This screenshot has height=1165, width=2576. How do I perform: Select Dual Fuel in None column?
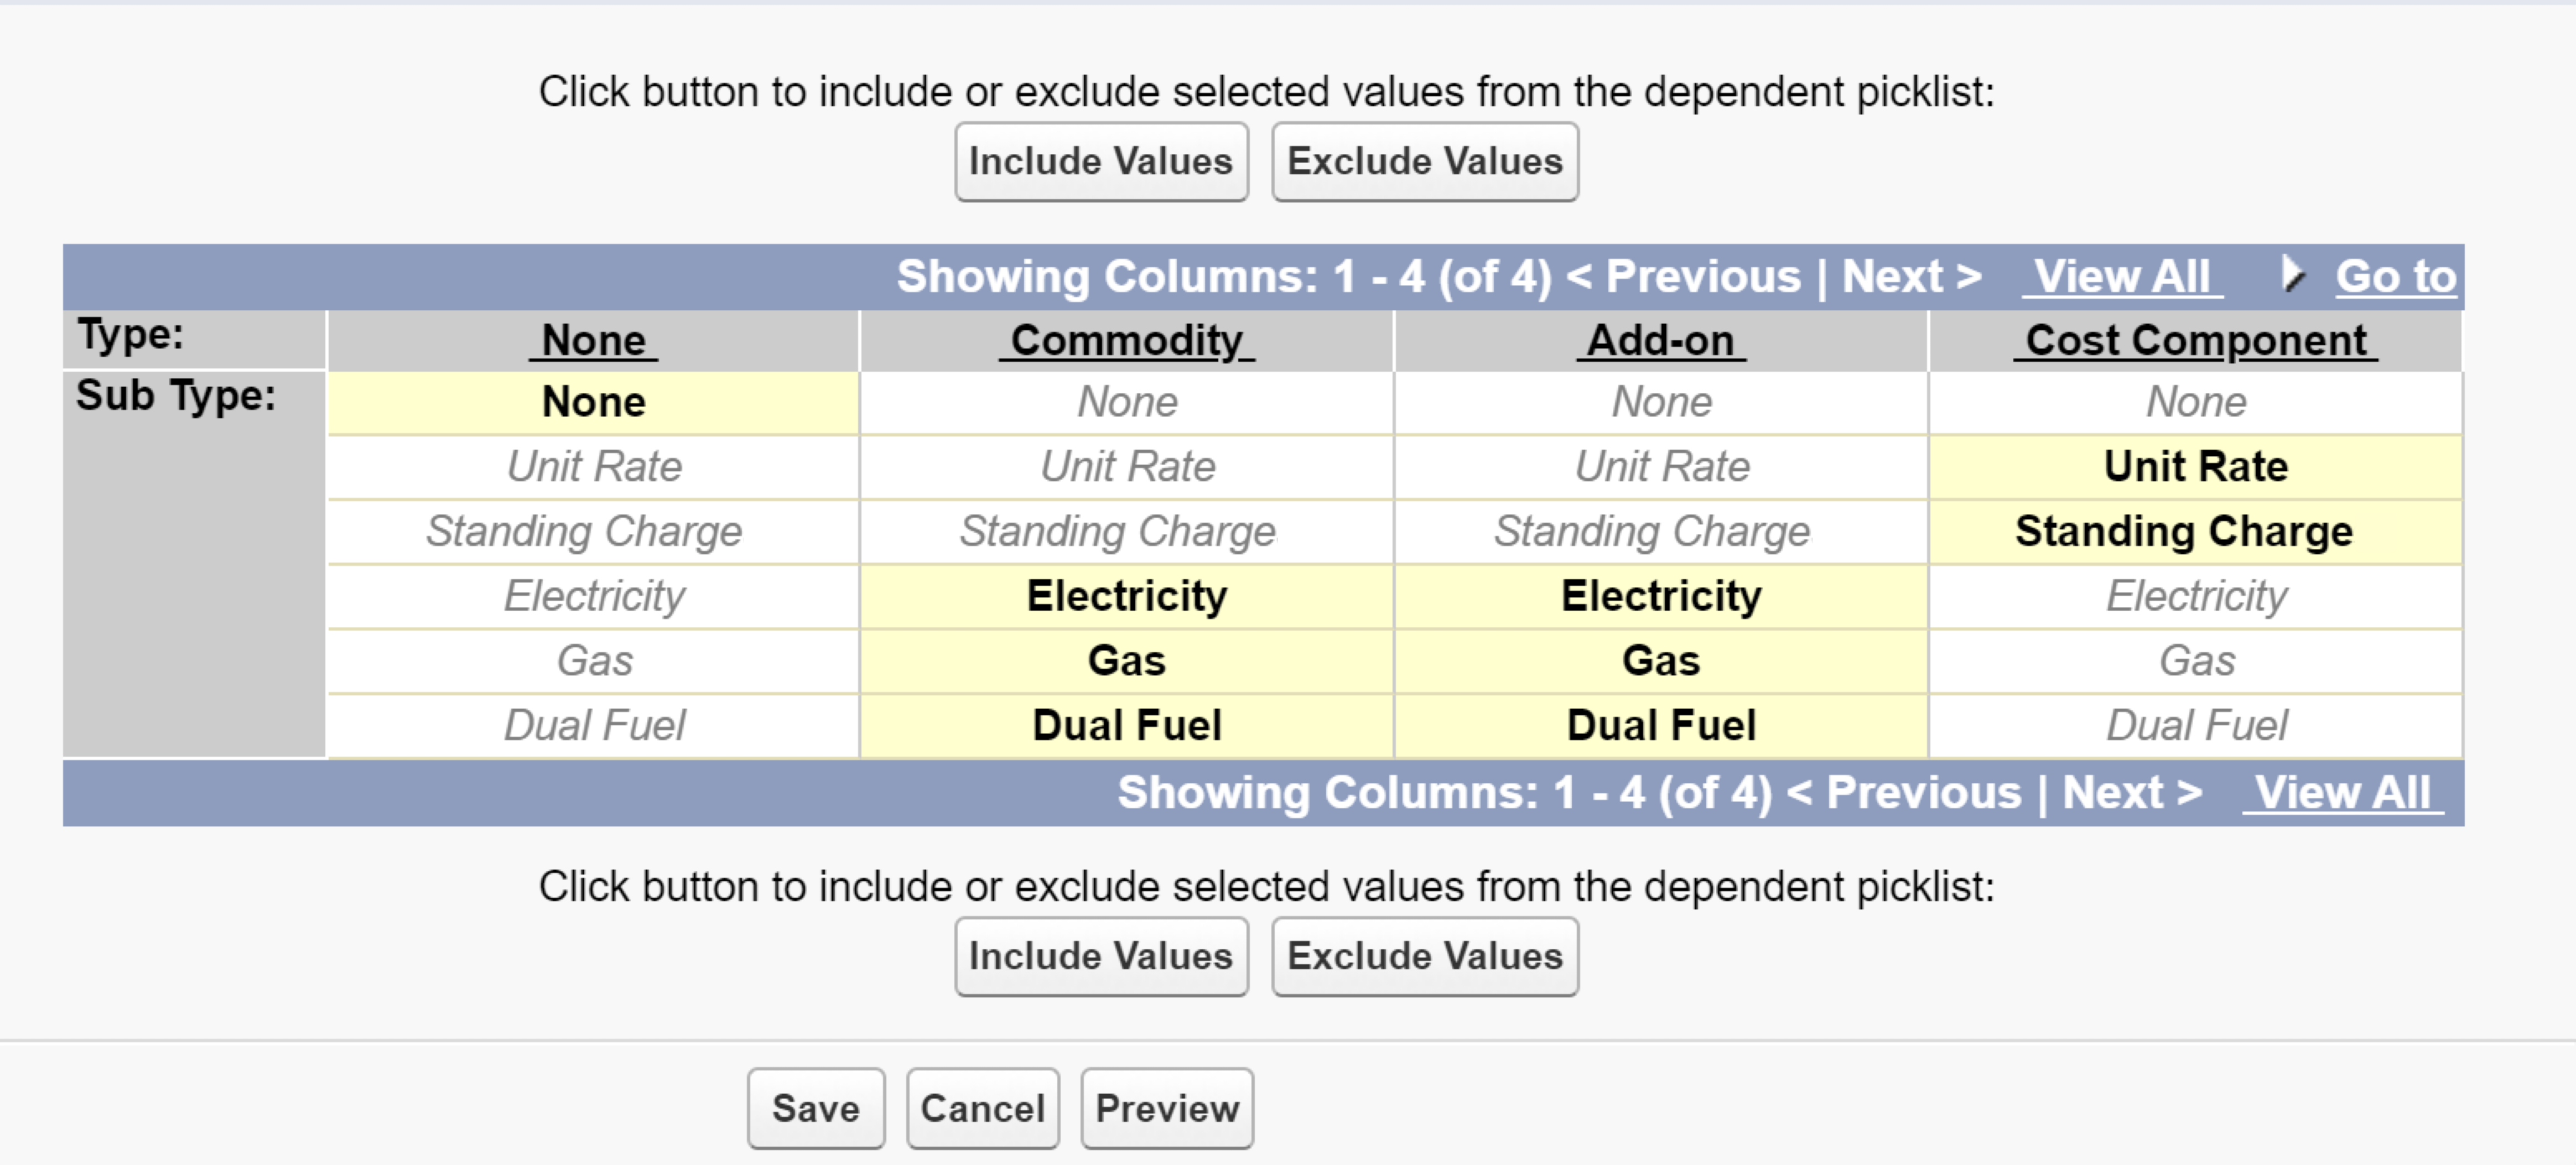point(593,726)
